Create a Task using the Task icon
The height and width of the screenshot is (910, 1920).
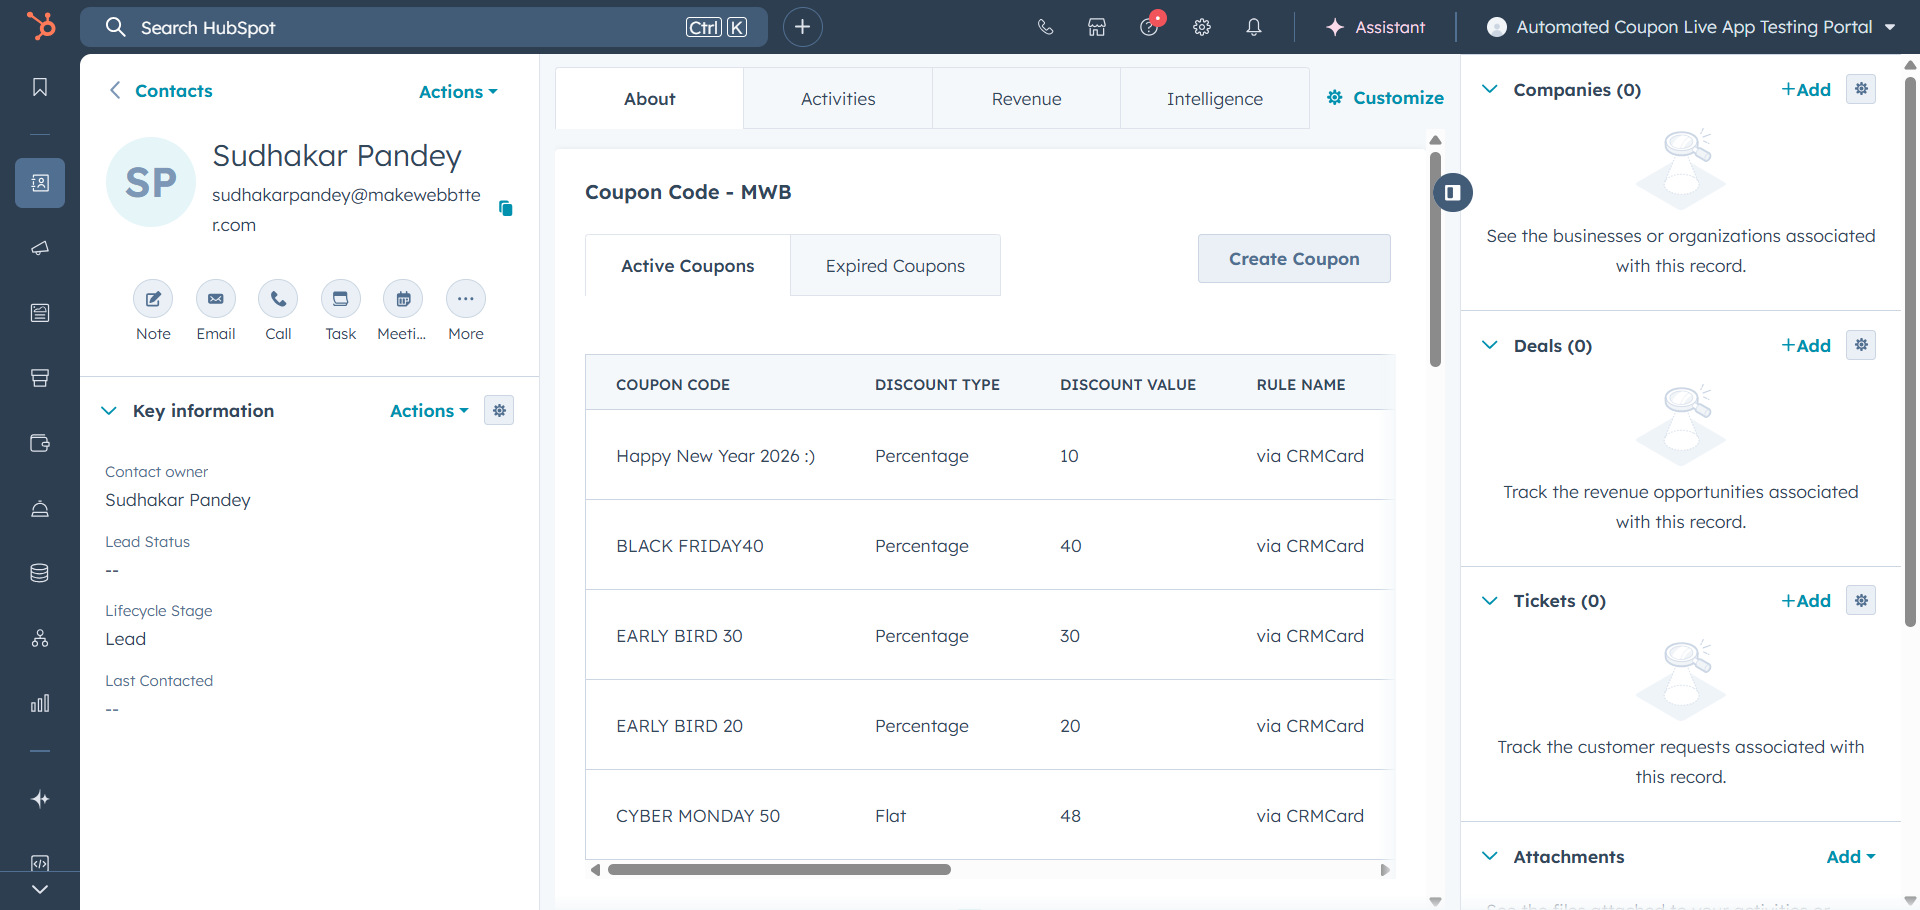pos(340,299)
